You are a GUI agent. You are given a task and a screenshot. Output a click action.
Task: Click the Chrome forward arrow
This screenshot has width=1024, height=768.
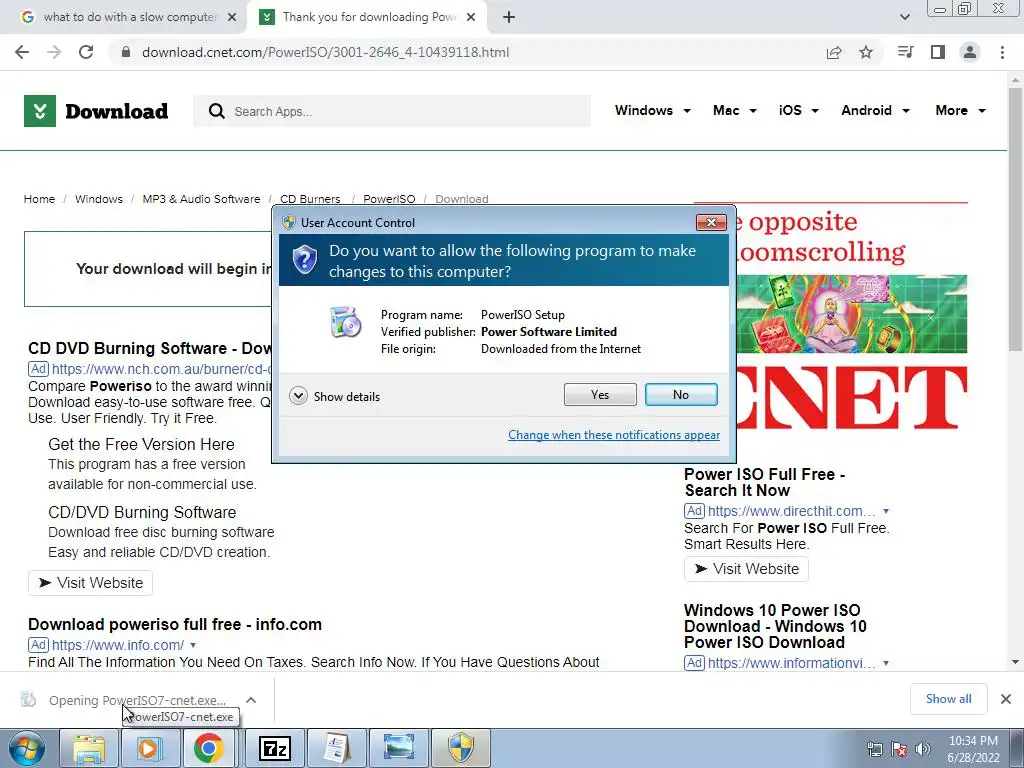coord(54,52)
